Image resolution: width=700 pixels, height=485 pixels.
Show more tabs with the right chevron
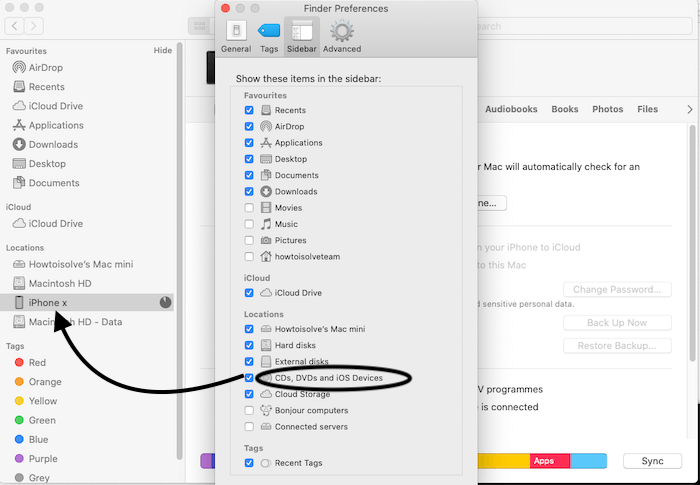[690, 109]
